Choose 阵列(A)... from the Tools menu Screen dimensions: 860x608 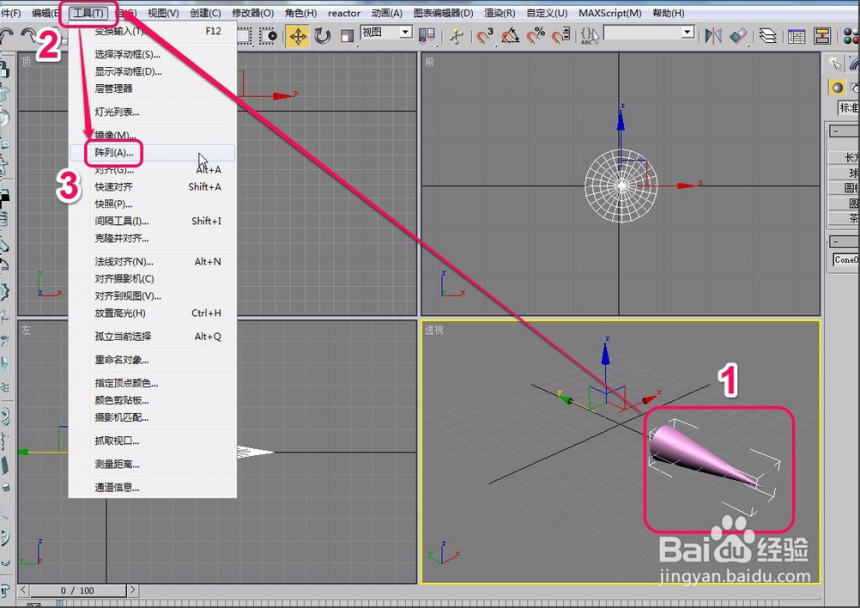coord(153,152)
